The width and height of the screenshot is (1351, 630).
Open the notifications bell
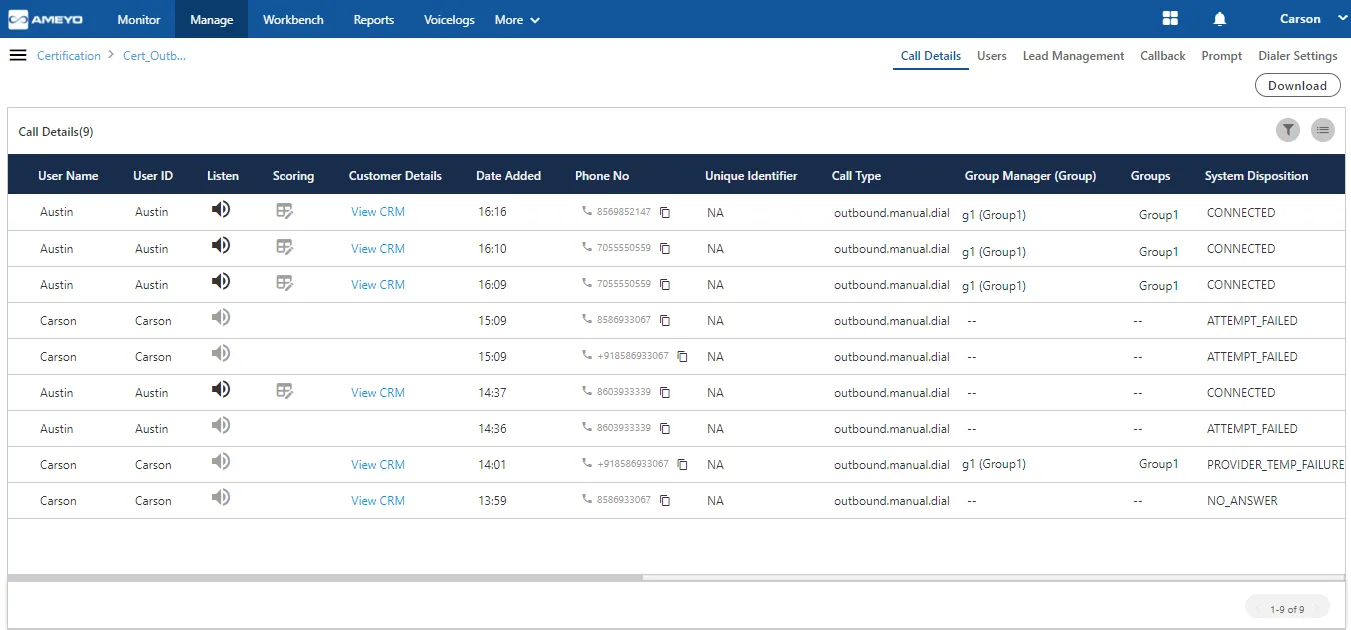click(1219, 19)
